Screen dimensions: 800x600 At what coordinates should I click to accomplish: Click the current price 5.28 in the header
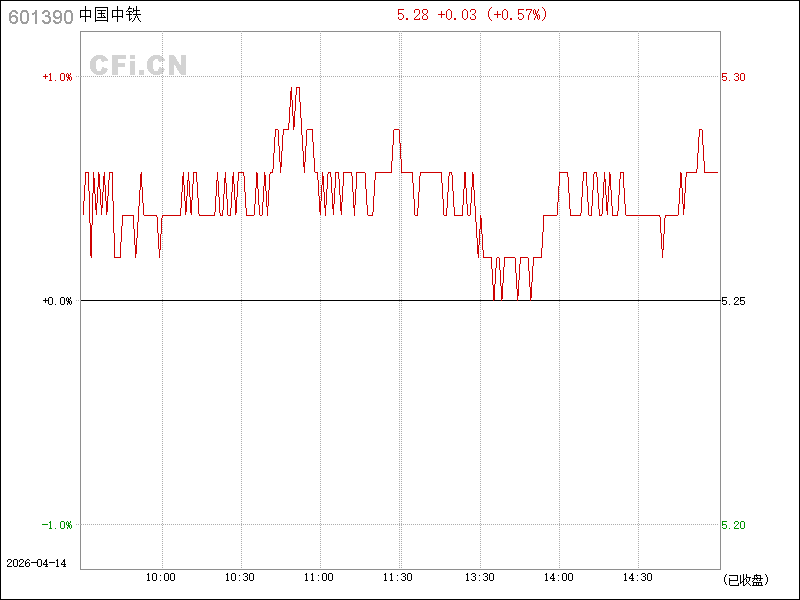(x=413, y=15)
